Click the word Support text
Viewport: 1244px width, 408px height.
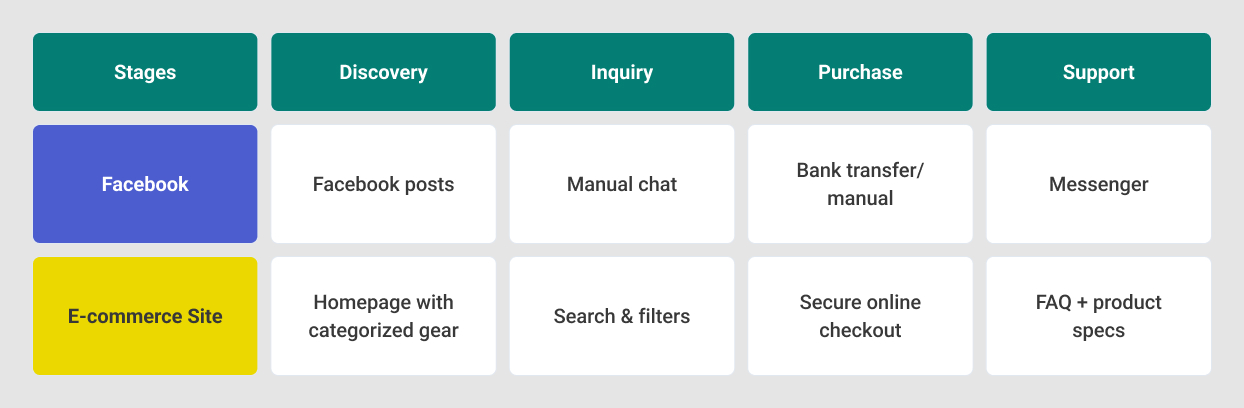tap(1099, 73)
